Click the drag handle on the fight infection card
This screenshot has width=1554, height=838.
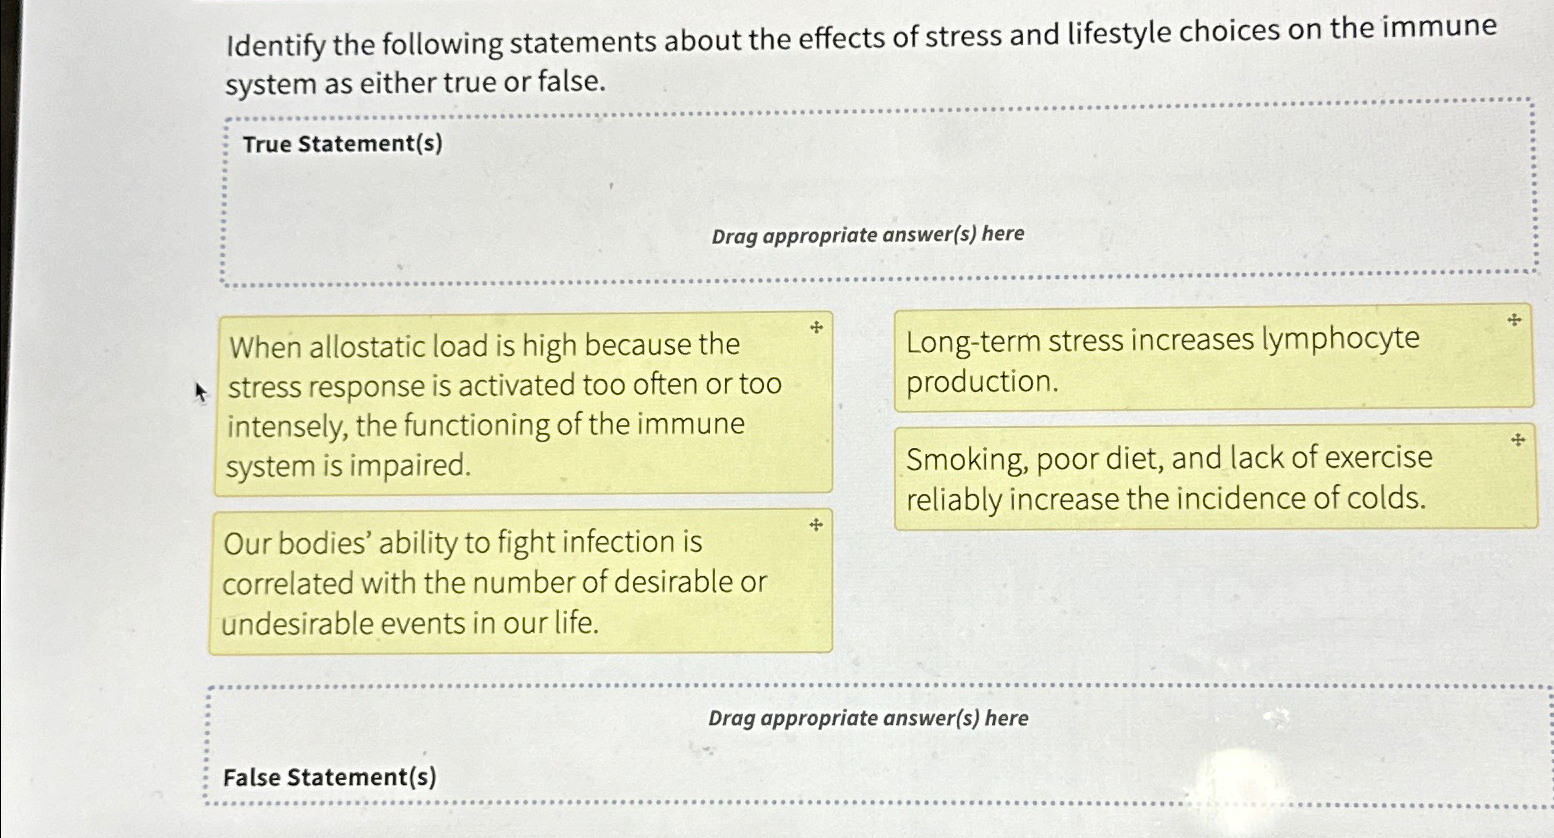click(x=816, y=524)
